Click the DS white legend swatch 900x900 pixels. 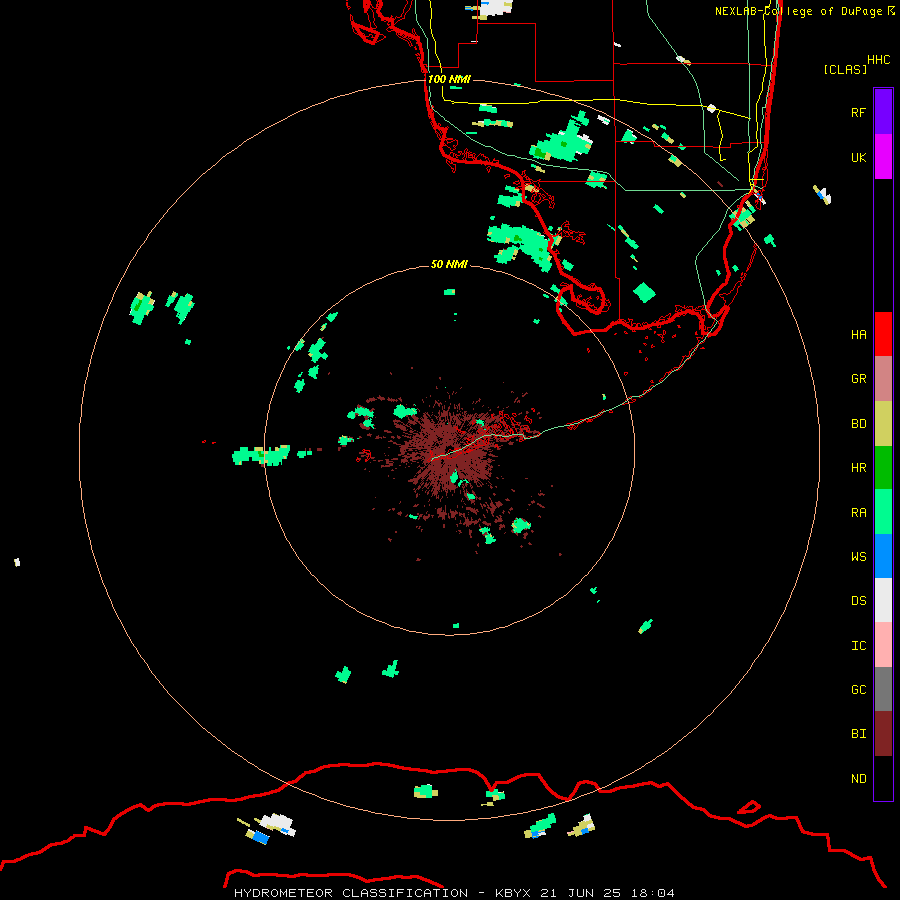[x=883, y=600]
